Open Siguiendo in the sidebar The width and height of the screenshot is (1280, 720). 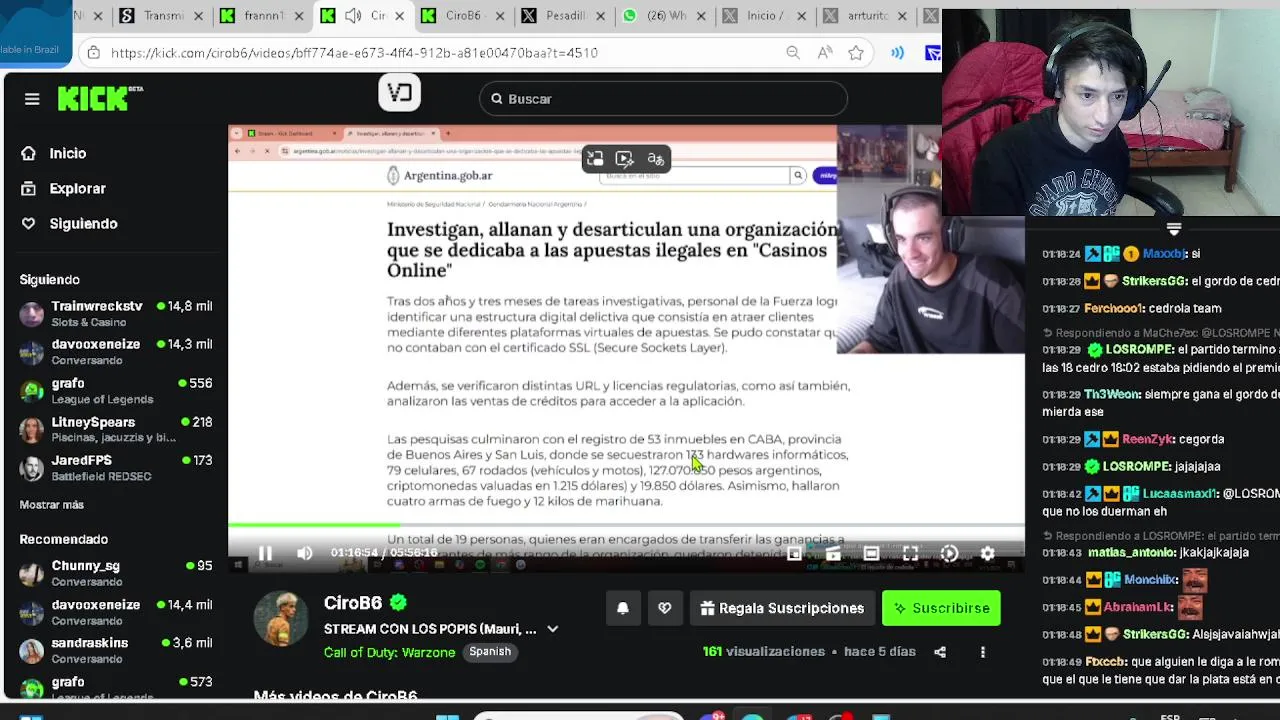(x=70, y=223)
